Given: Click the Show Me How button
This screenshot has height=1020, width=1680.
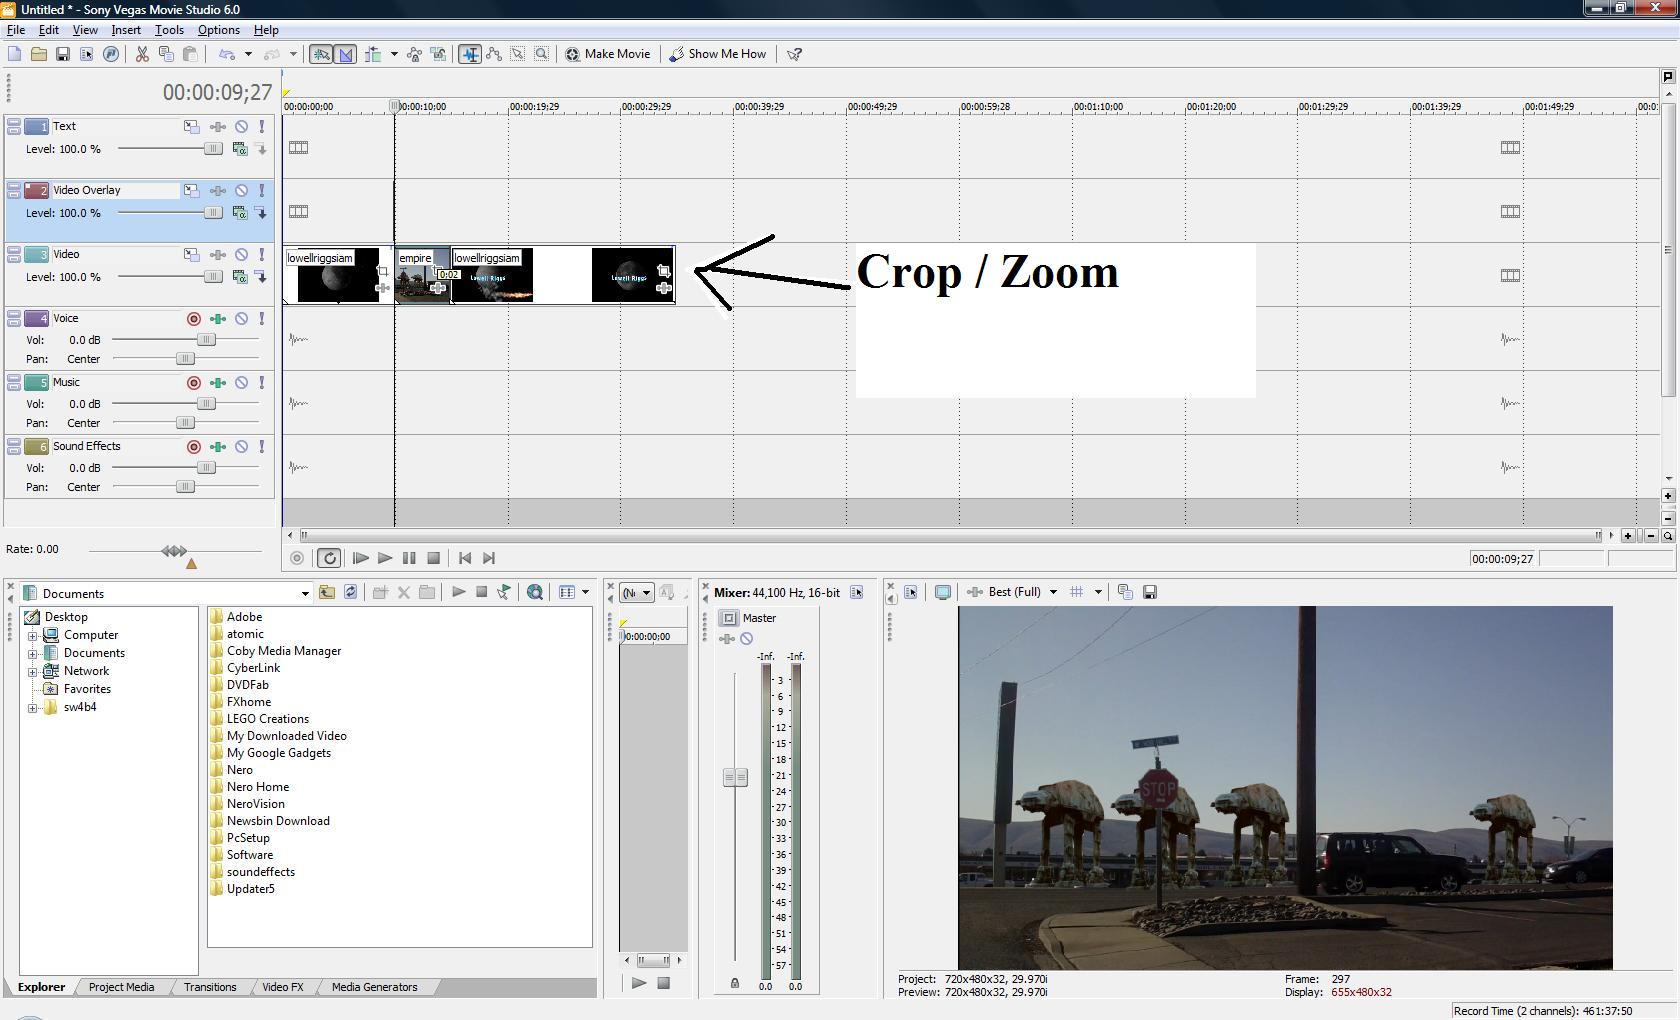Looking at the screenshot, I should tap(718, 54).
